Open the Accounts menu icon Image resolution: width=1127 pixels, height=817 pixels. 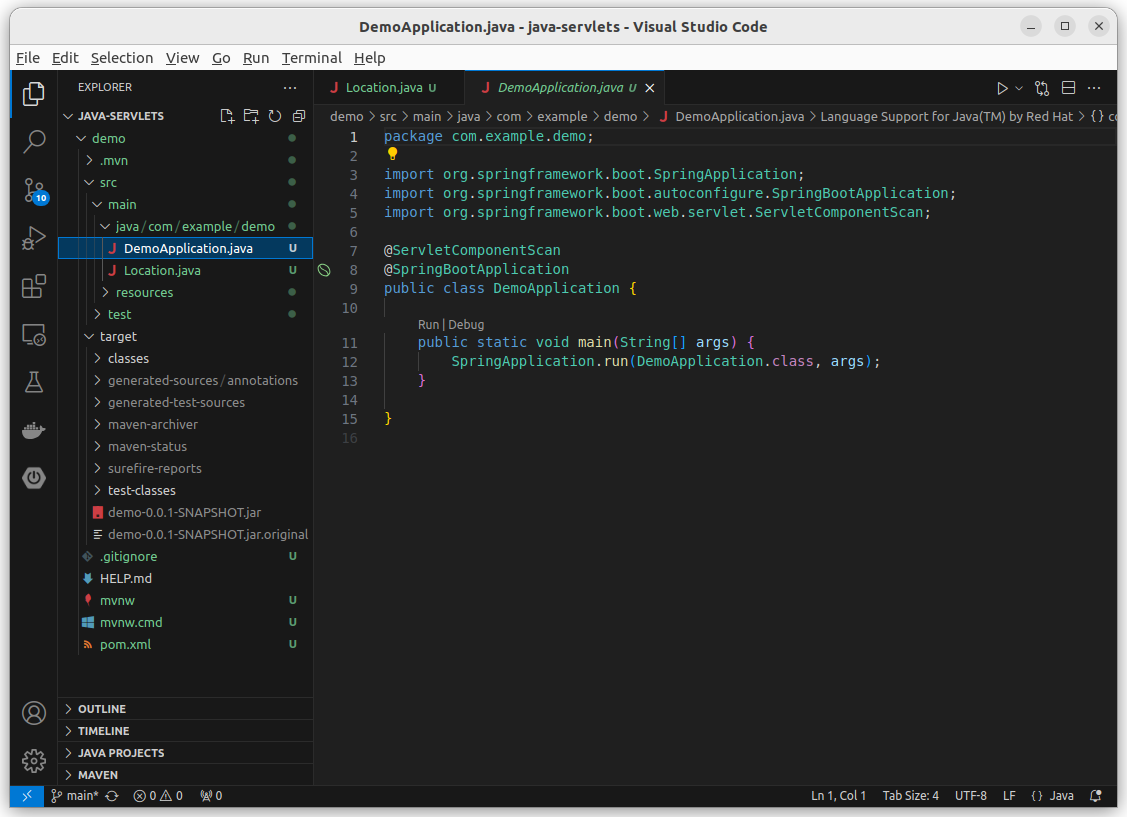coord(34,713)
